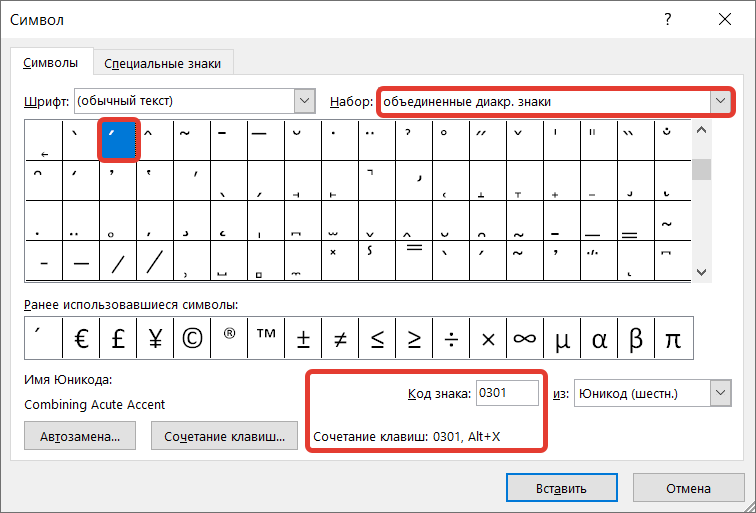This screenshot has height=513, width=756.
Task: Select the Символы tab
Action: pos(51,62)
